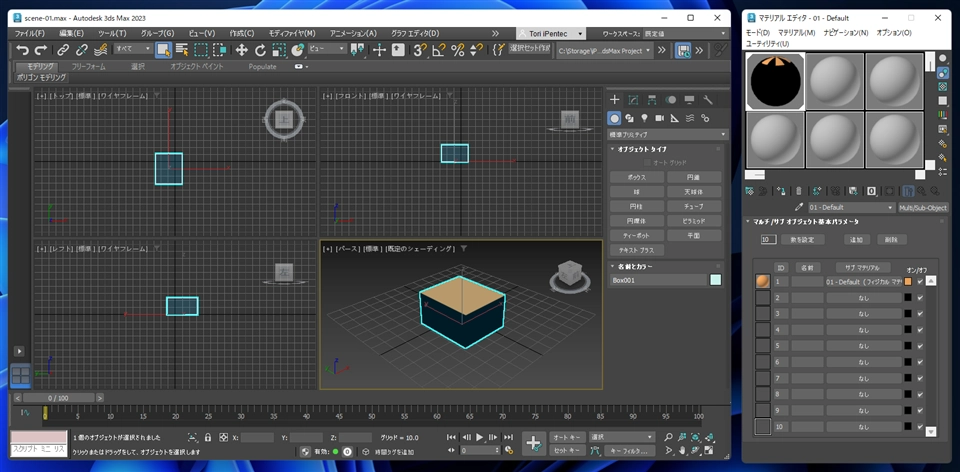
Task: Click the Undo arrow icon
Action: pyautogui.click(x=23, y=50)
